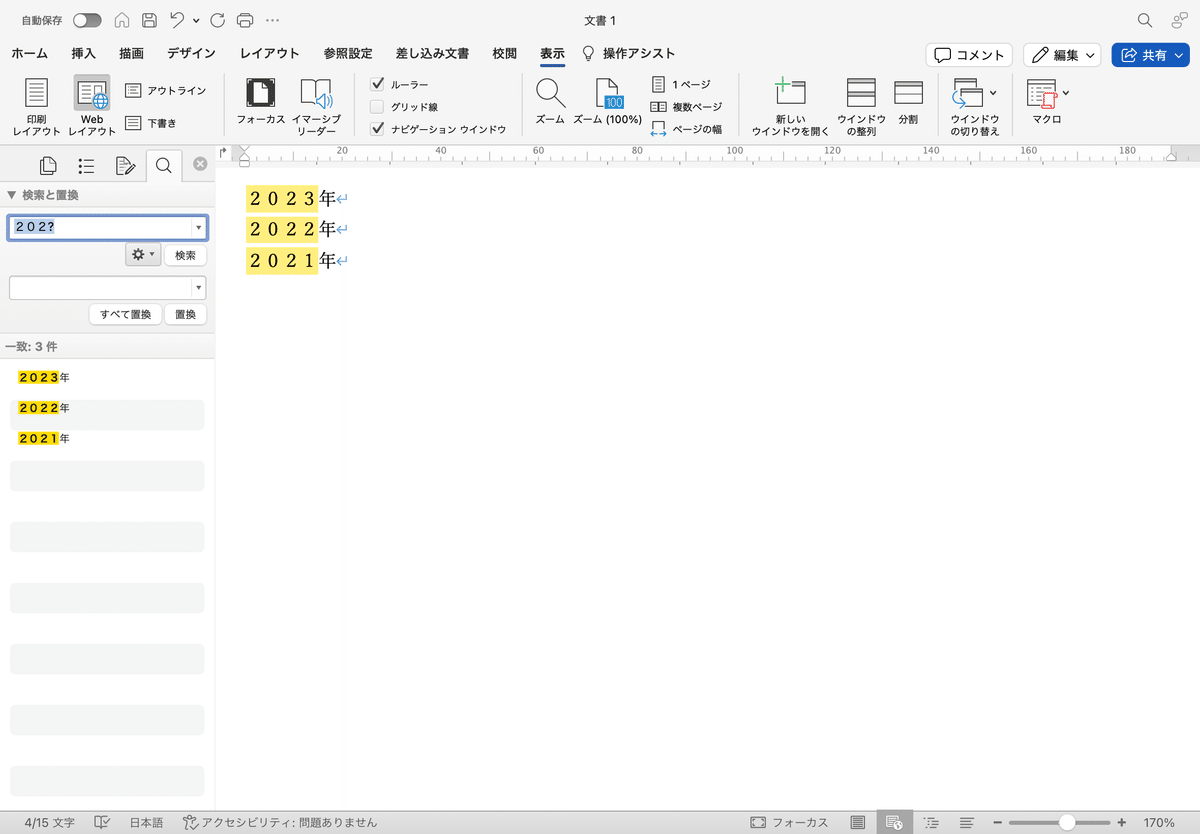Switch to the 校閲 tab
Viewport: 1200px width, 834px height.
coord(505,54)
